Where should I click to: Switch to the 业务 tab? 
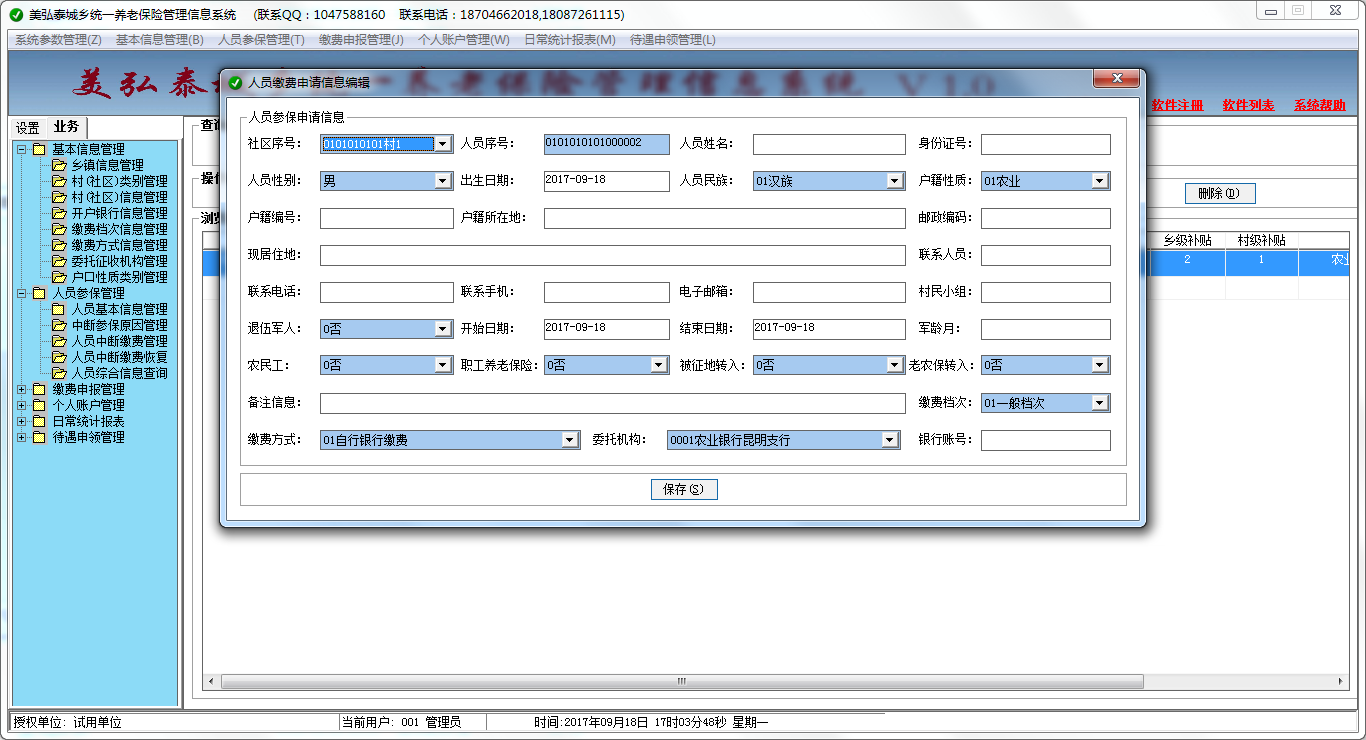coord(67,127)
